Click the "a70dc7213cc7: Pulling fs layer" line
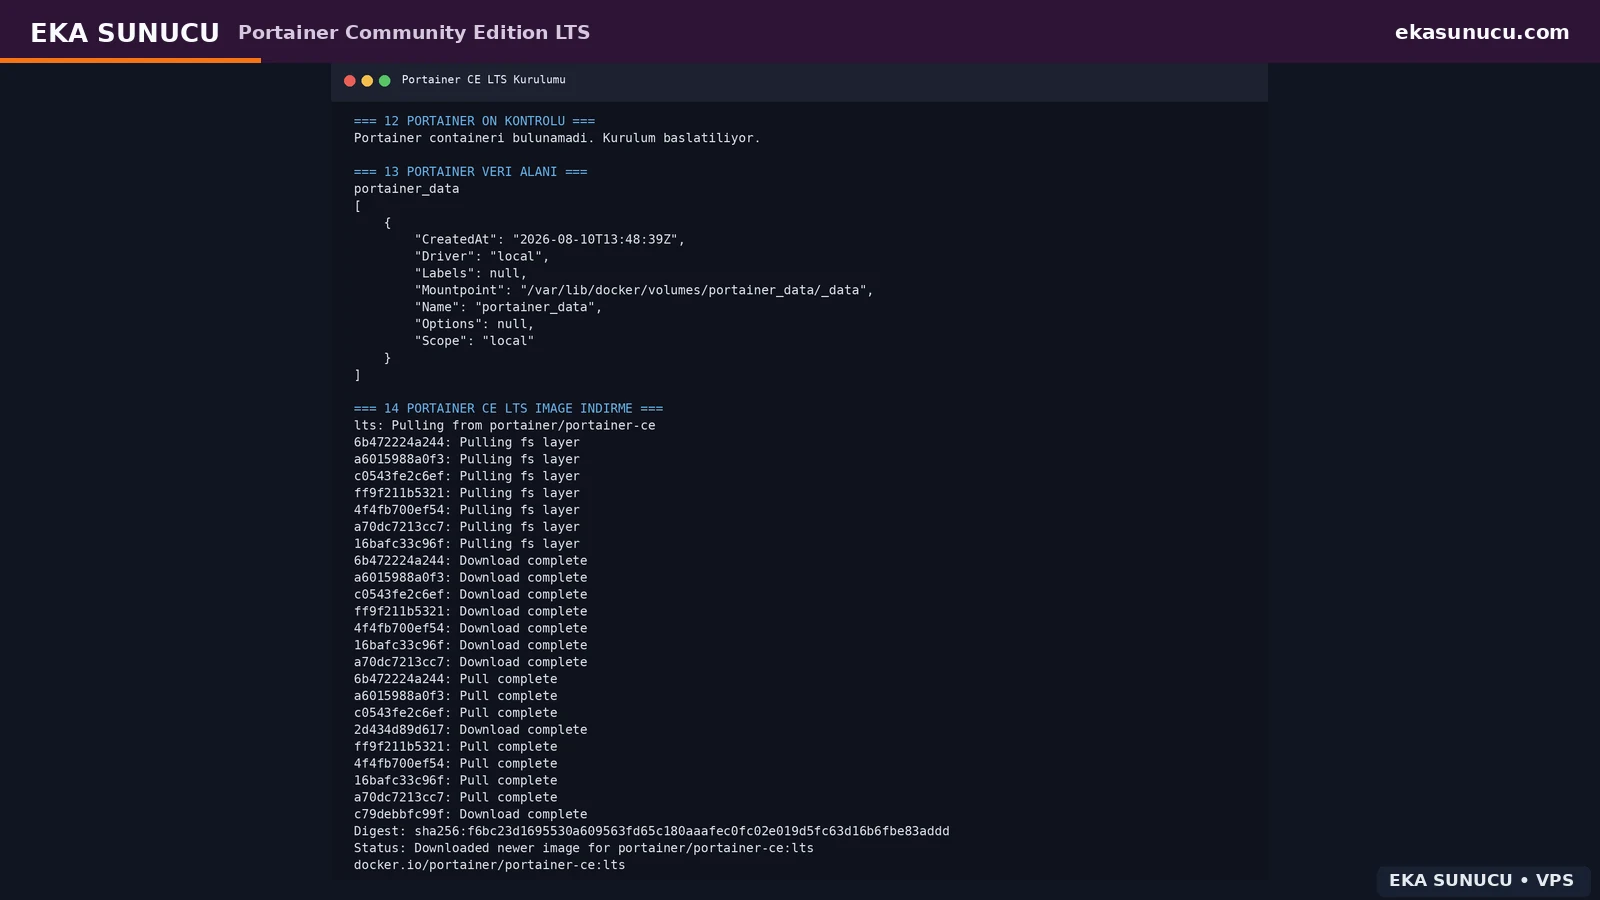The image size is (1600, 900). [x=467, y=528]
